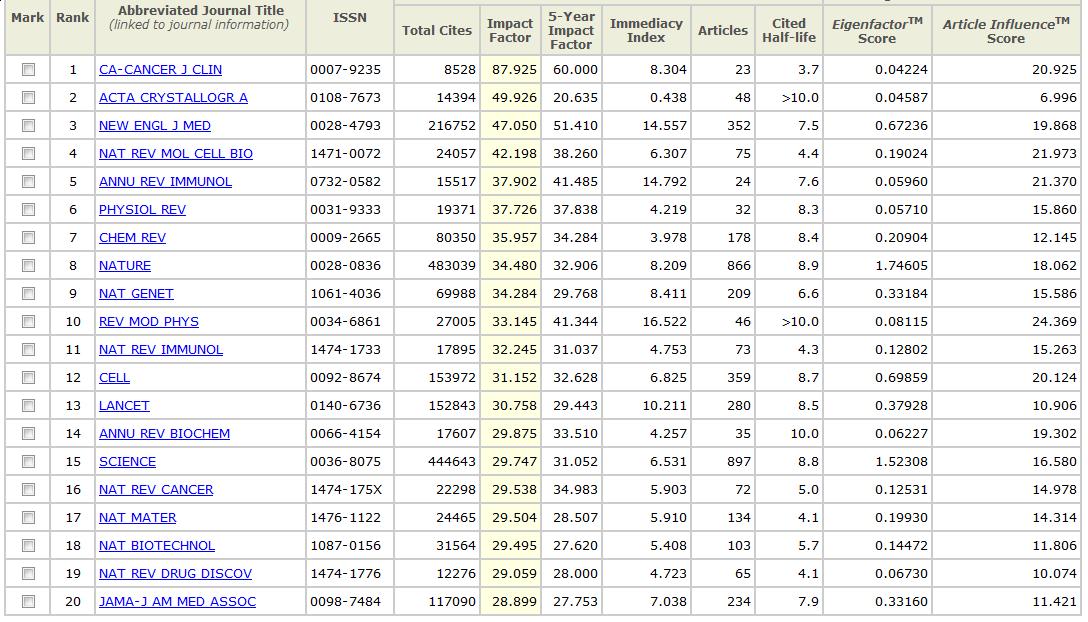
Task: Click Eigenfactor score 1.52308
Action: point(901,462)
